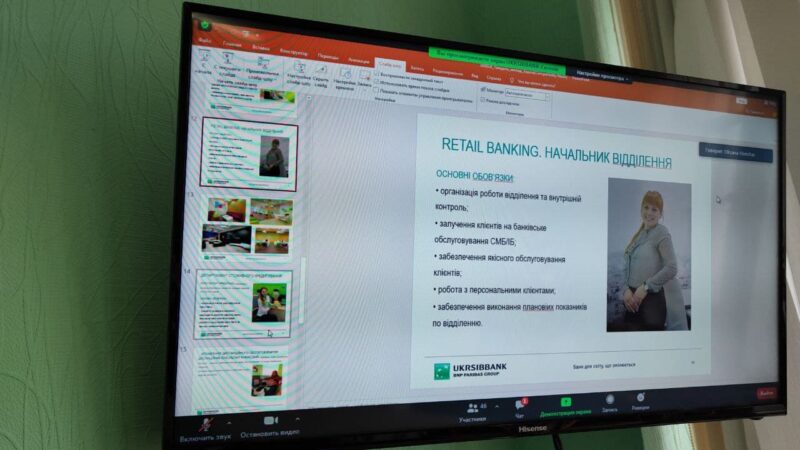Open Zoom Chat with notification badge

pos(520,405)
